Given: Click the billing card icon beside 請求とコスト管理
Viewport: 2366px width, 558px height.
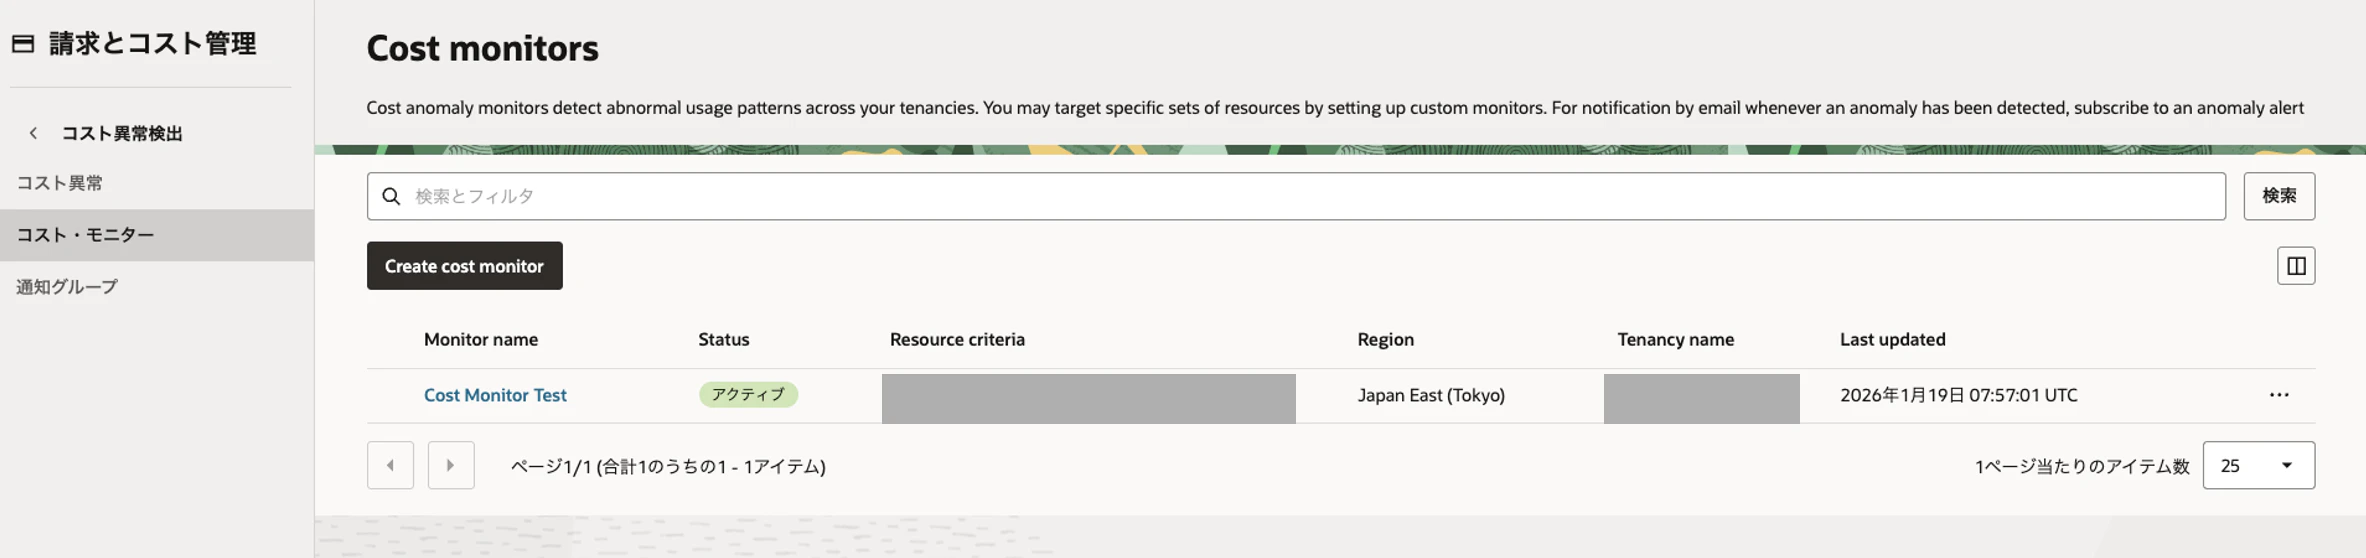Looking at the screenshot, I should point(23,44).
